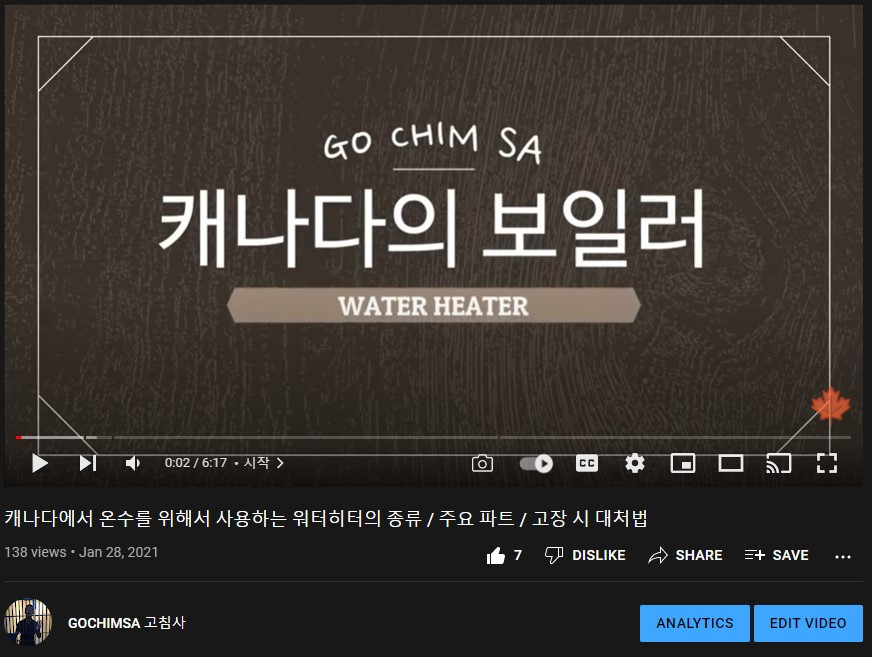Open the SHARE dialog
The width and height of the screenshot is (872, 657).
click(685, 555)
